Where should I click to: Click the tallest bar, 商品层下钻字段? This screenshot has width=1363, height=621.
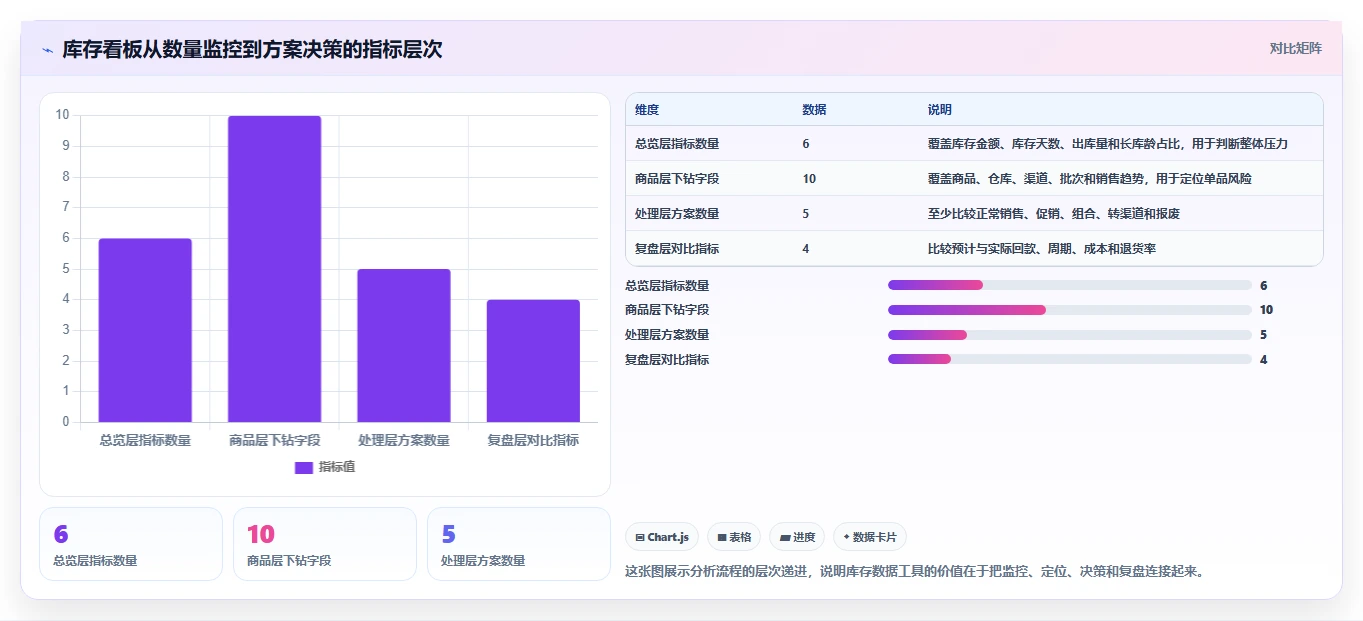[x=274, y=269]
